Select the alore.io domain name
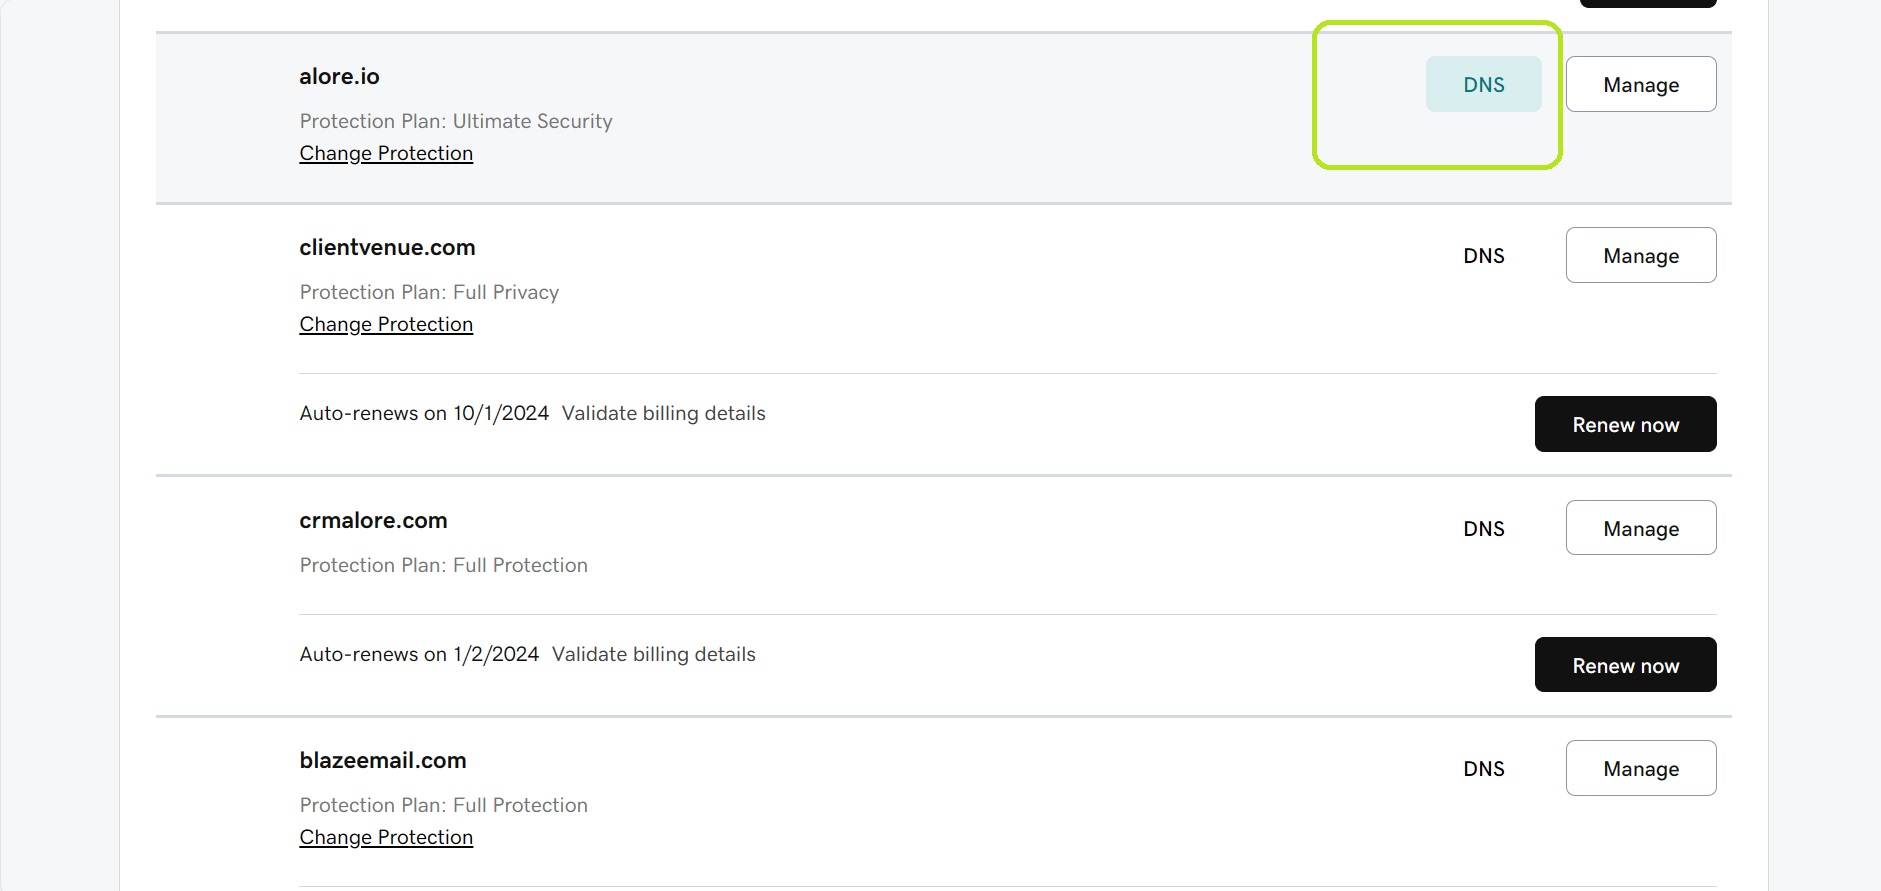Image resolution: width=1881 pixels, height=891 pixels. (x=339, y=76)
